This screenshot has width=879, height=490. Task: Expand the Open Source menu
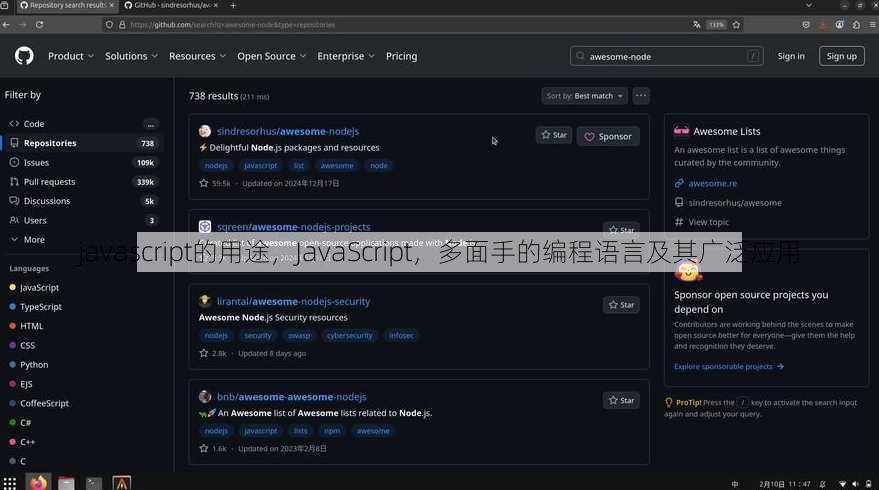271,56
